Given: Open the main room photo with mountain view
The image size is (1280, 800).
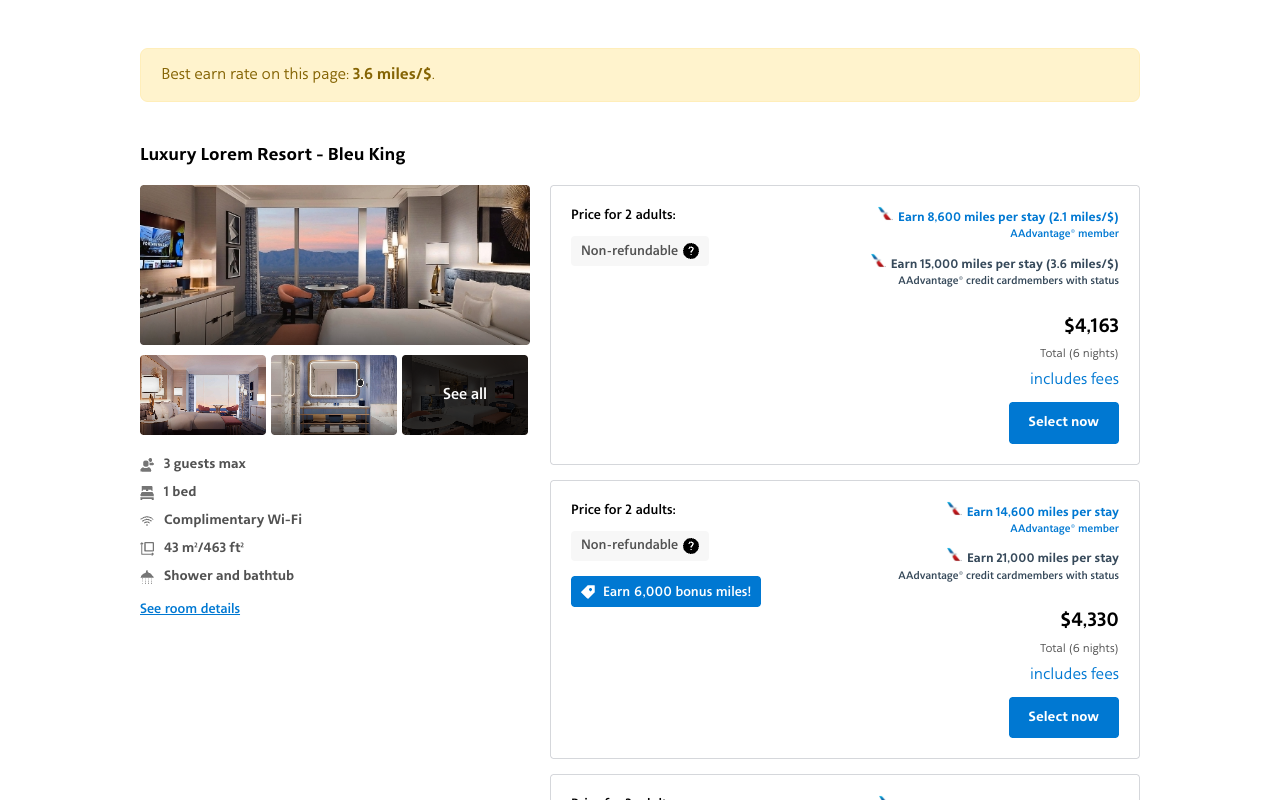Looking at the screenshot, I should coord(335,265).
